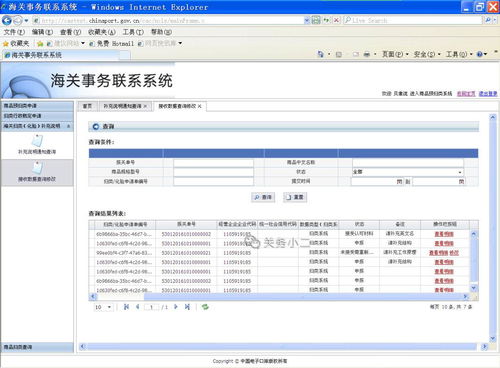Go to next results page
The height and width of the screenshot is (368, 500).
click(176, 307)
